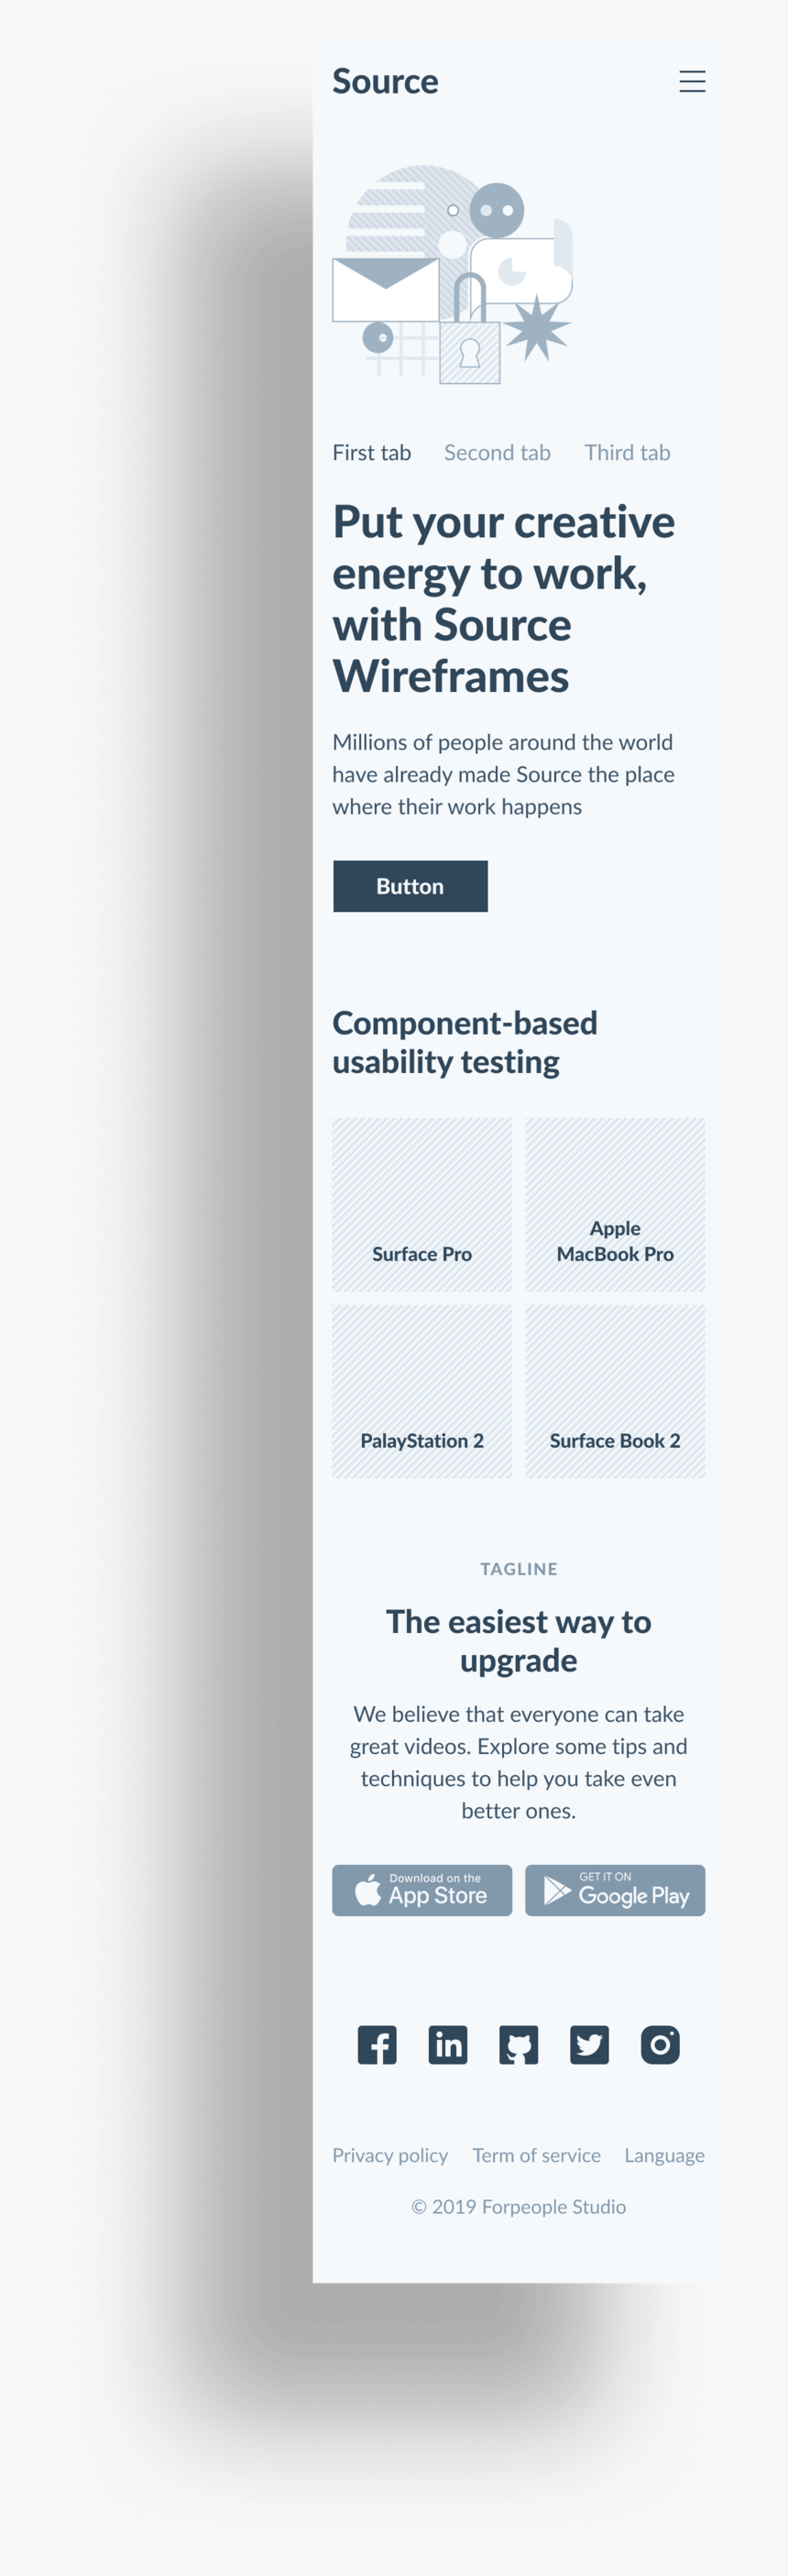The width and height of the screenshot is (788, 2576).
Task: Click the Source logo text
Action: tap(385, 82)
